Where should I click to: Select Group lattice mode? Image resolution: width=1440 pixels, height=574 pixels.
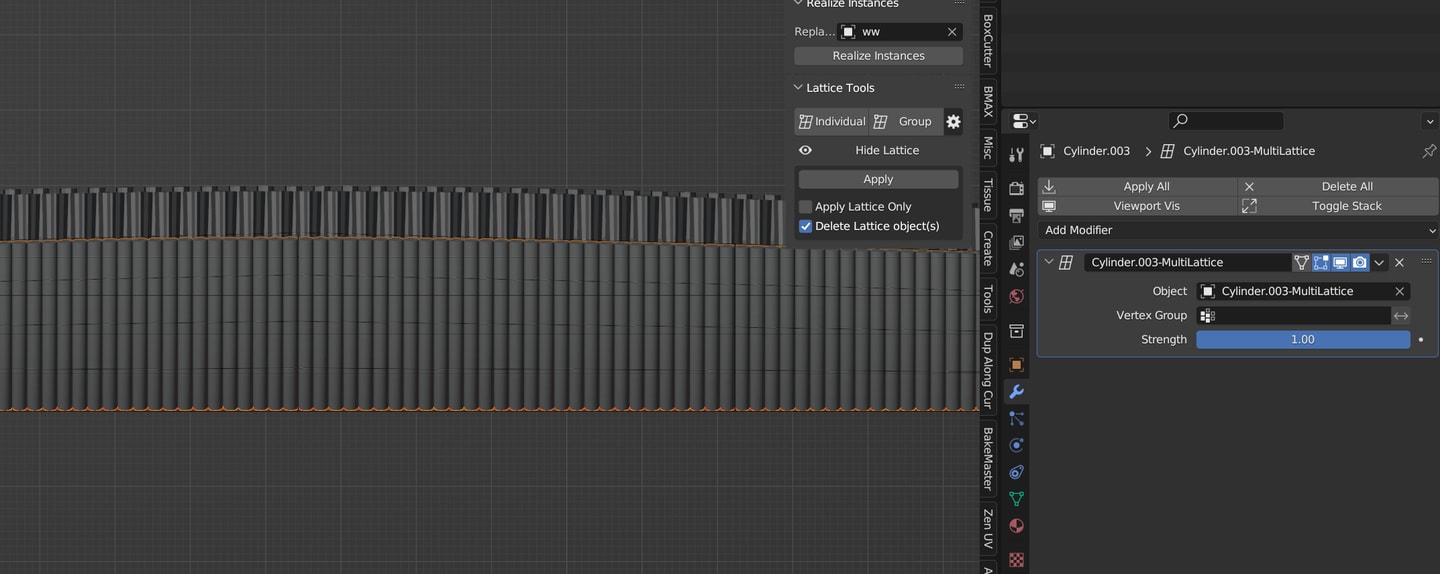pos(906,121)
